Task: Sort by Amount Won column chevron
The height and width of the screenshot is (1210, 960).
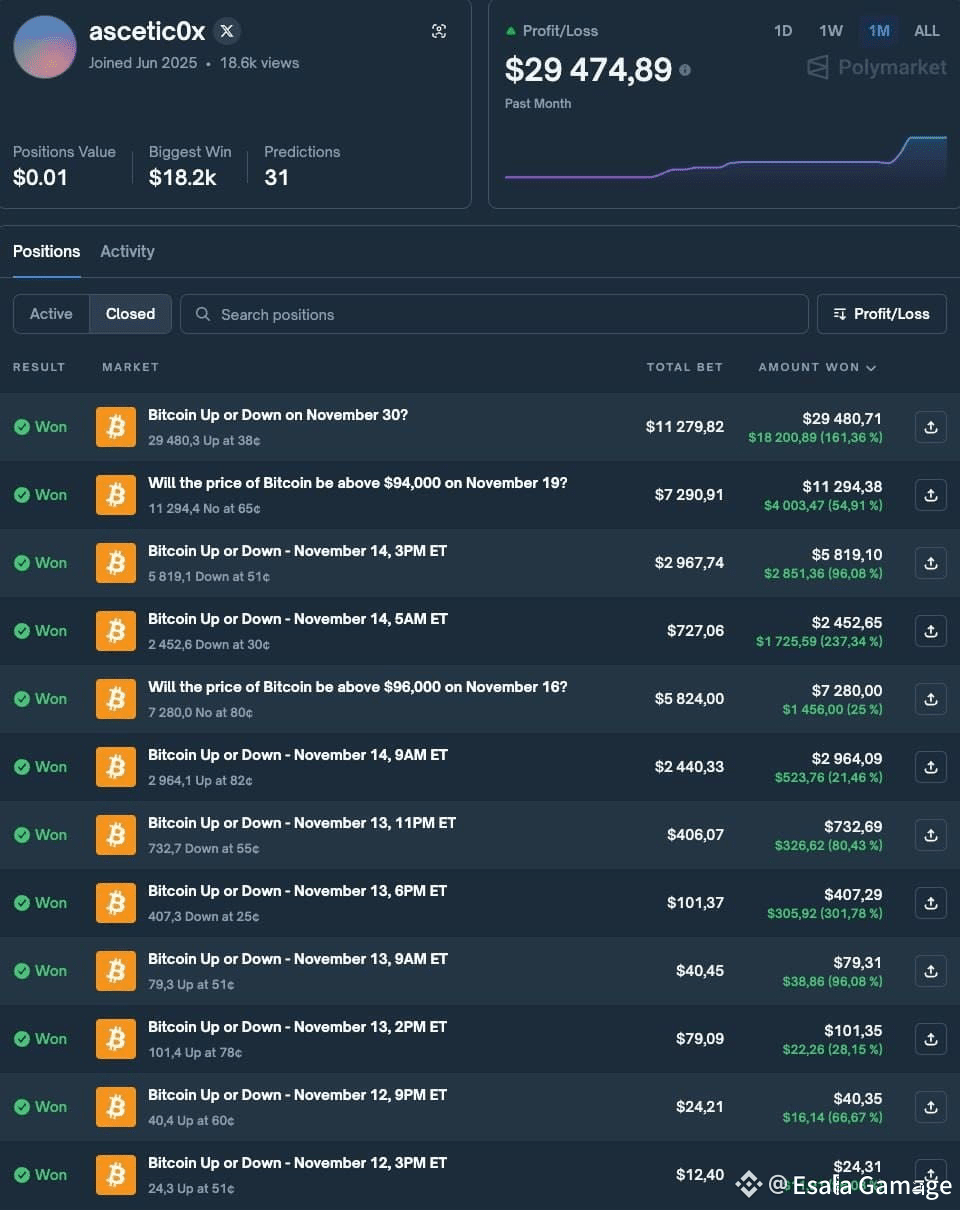Action: [x=871, y=368]
